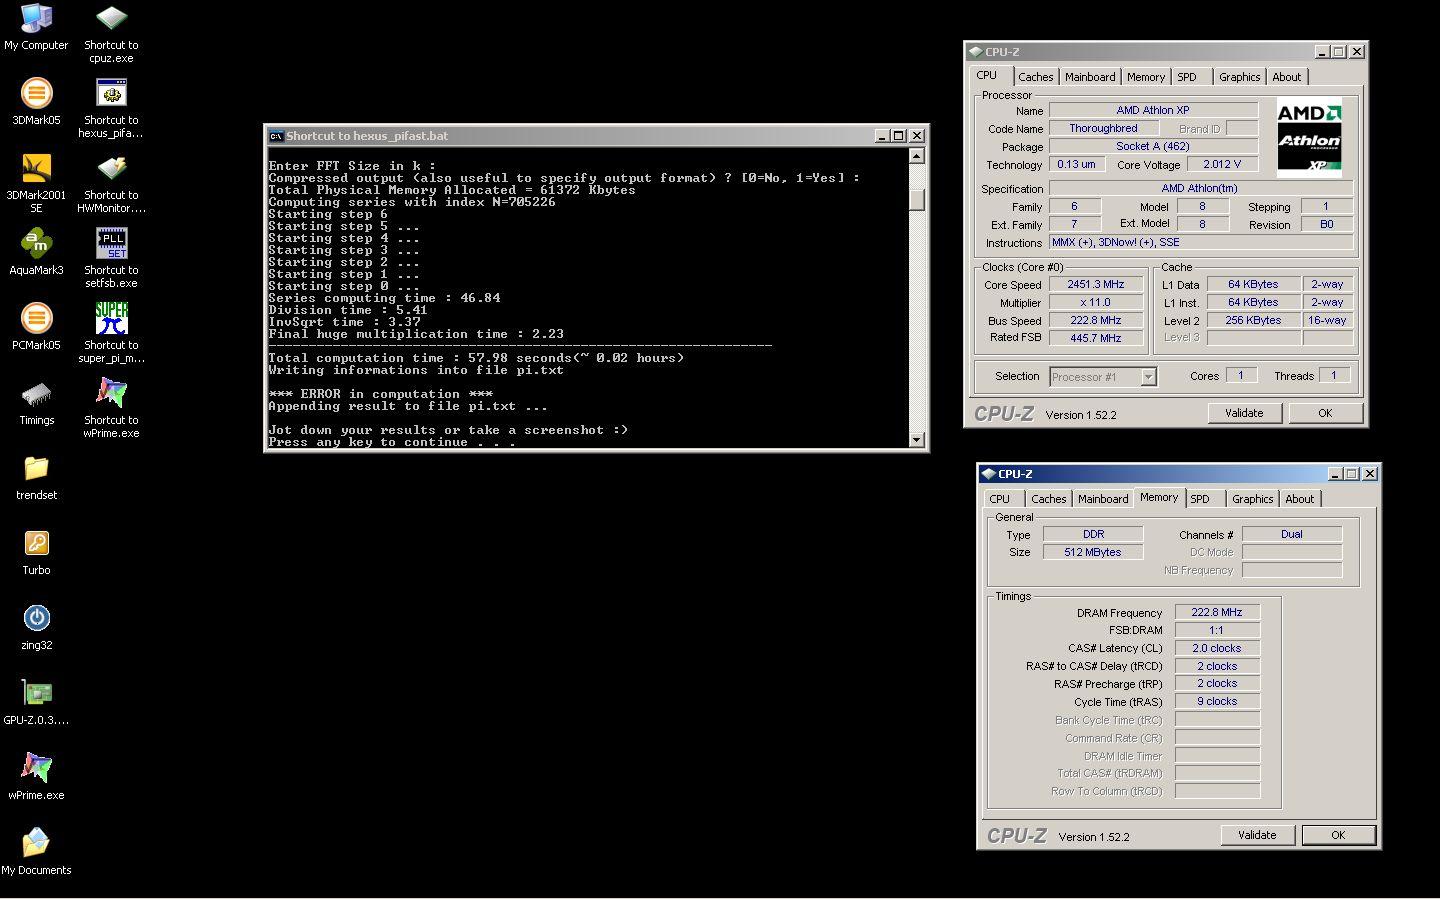The height and width of the screenshot is (900, 1440).
Task: Click OK in upper CPU-Z window
Action: 1325,413
